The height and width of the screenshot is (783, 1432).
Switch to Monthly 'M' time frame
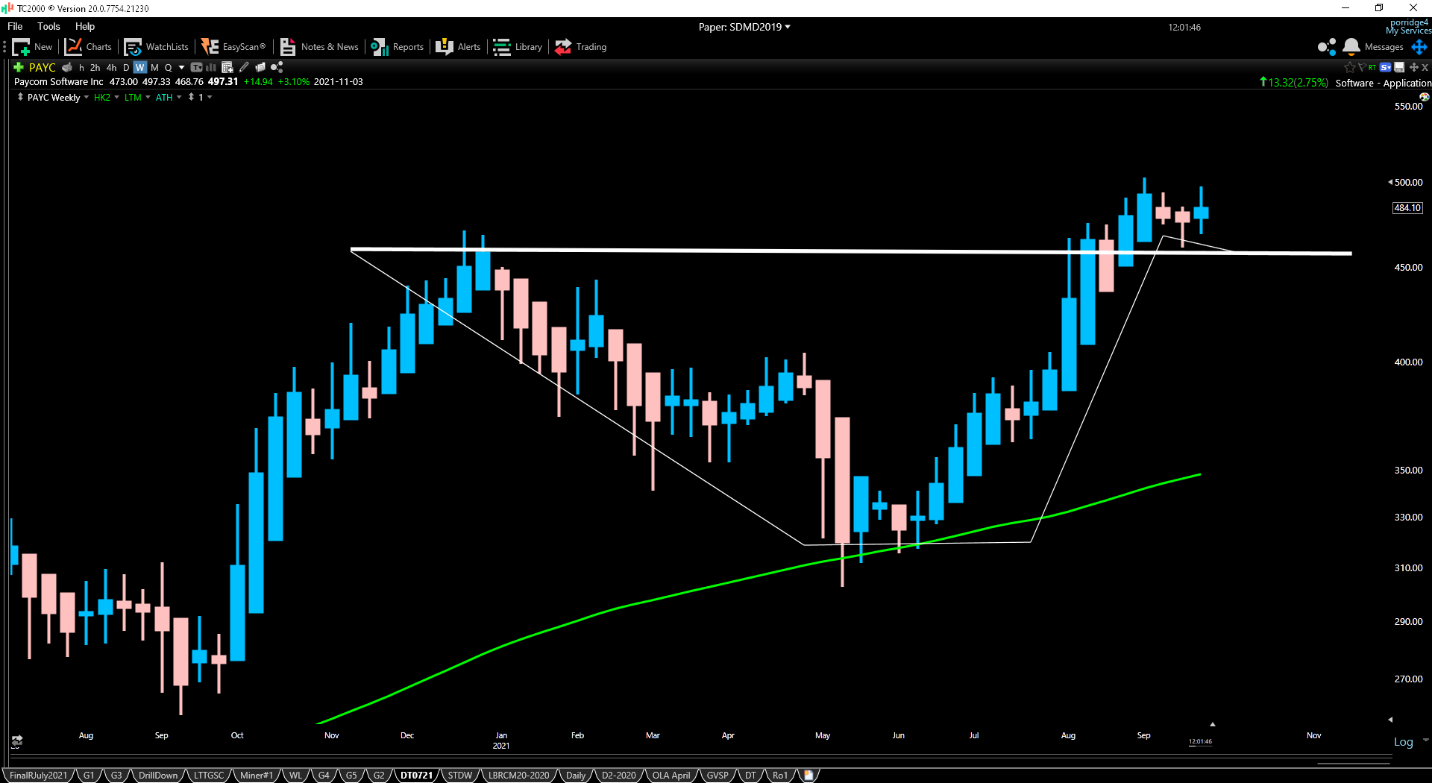click(x=154, y=67)
